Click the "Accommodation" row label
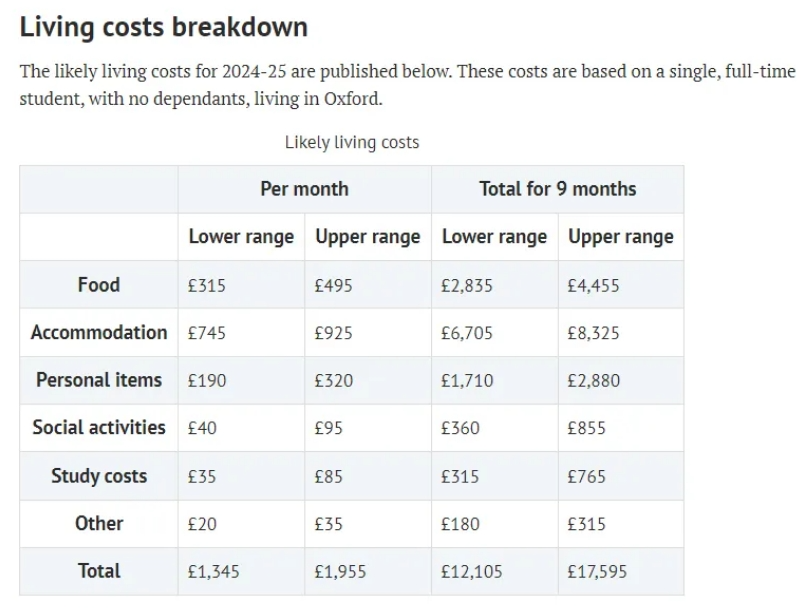Viewport: 811px width, 612px height. pyautogui.click(x=98, y=333)
